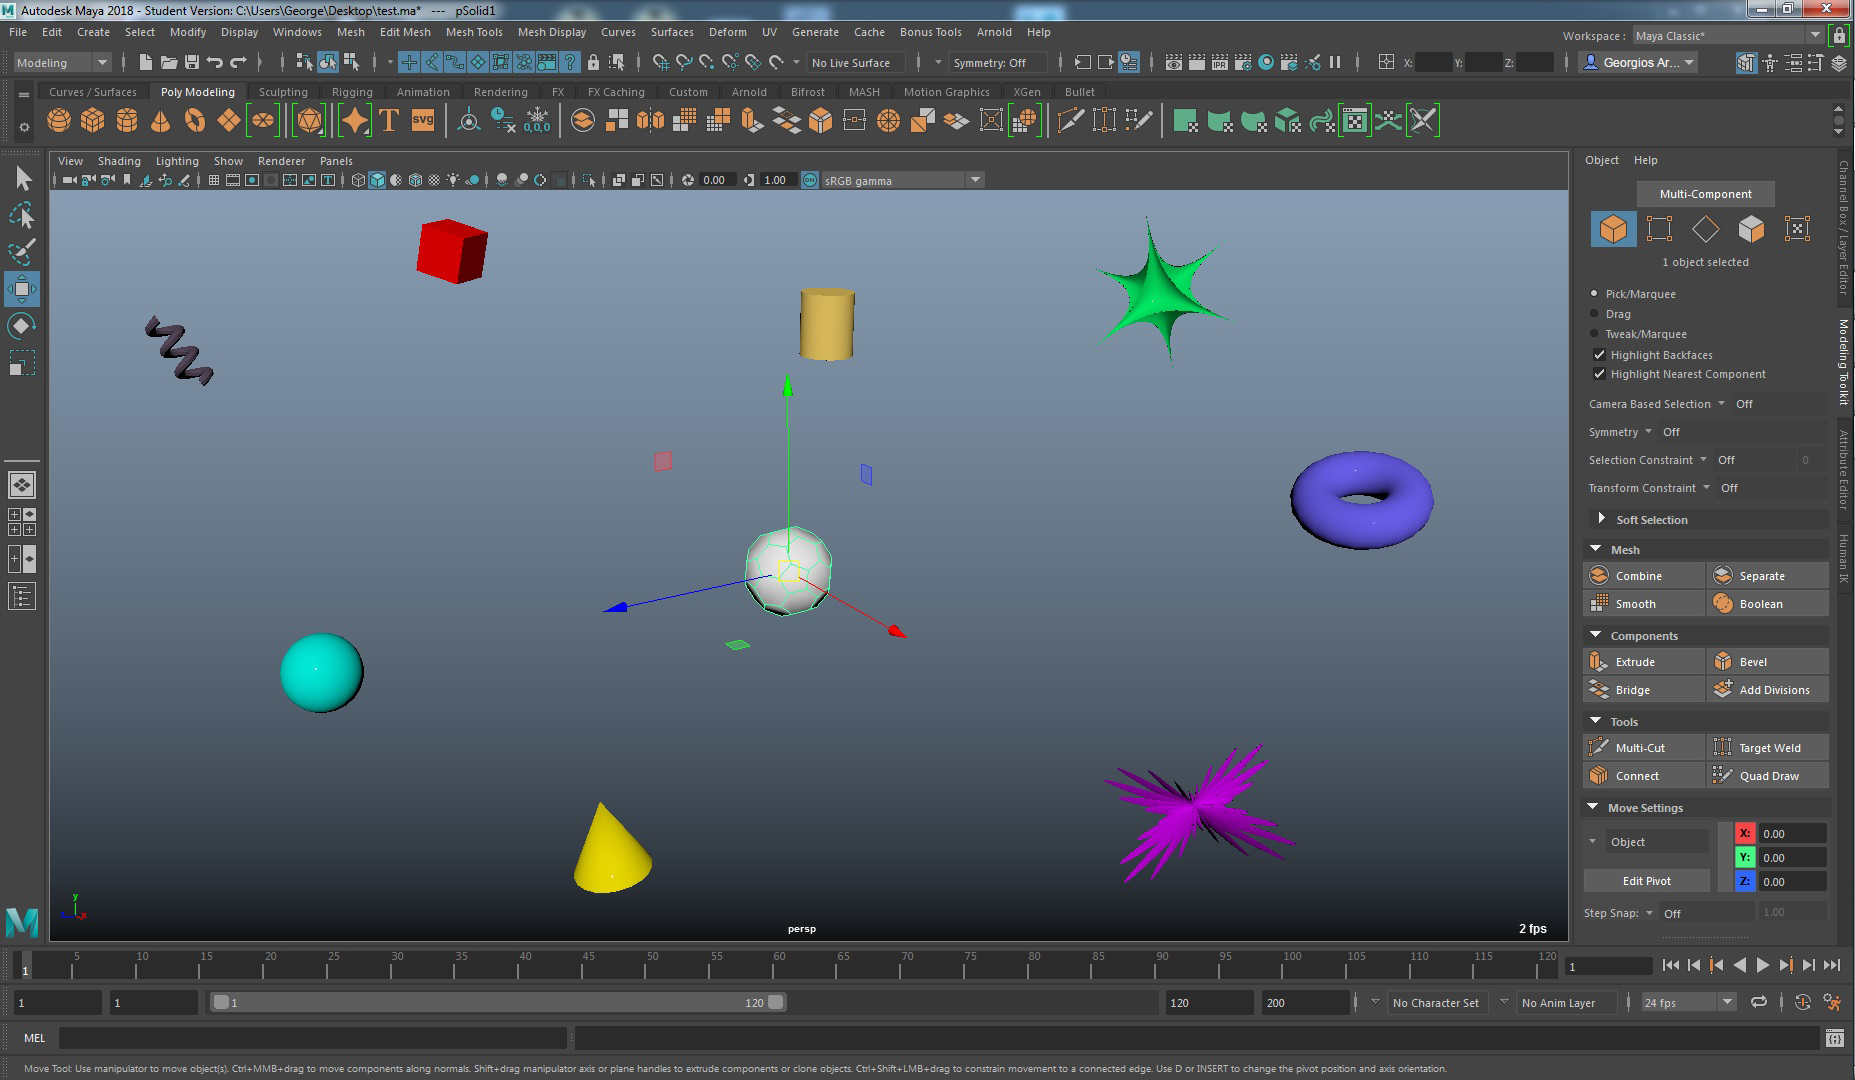1855x1080 pixels.
Task: Click the MEL command line input
Action: (x=313, y=1038)
